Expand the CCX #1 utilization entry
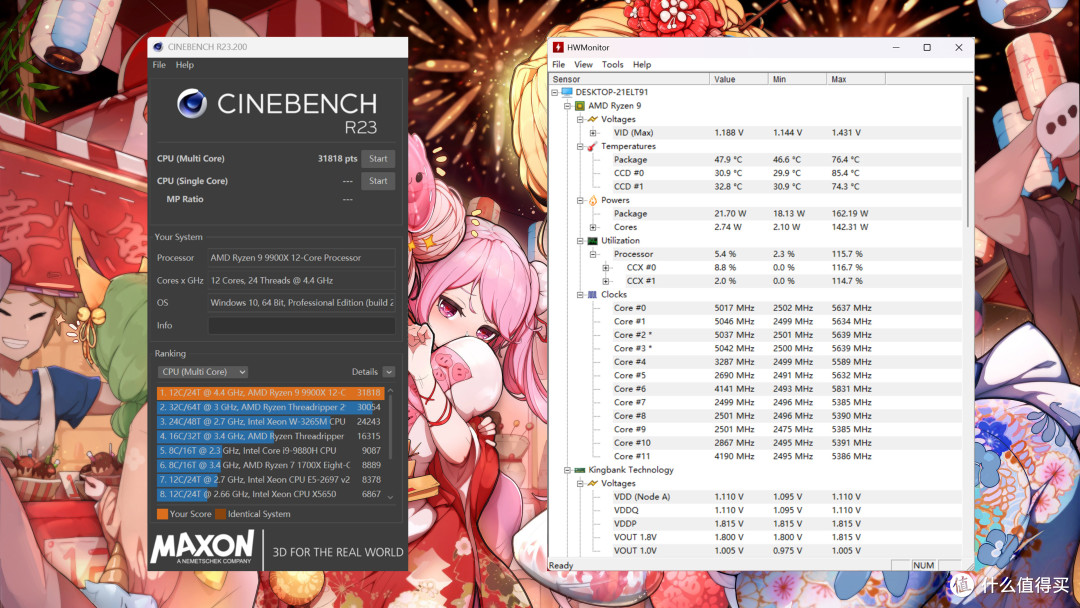This screenshot has height=608, width=1080. coord(605,281)
